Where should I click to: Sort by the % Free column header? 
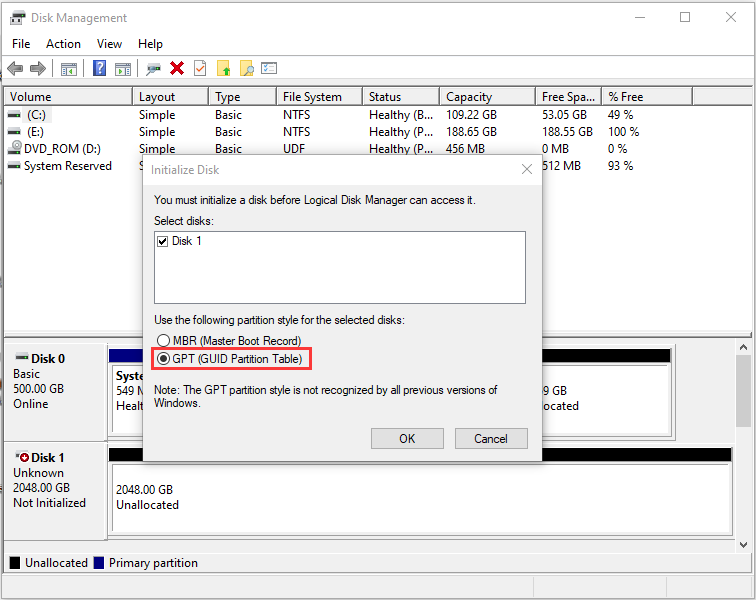point(648,97)
